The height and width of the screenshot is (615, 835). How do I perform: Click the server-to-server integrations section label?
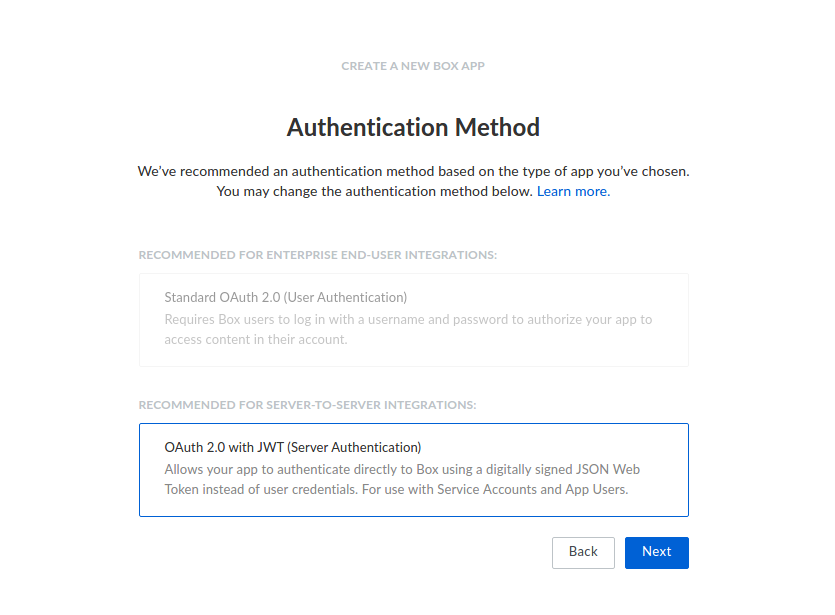pos(307,405)
